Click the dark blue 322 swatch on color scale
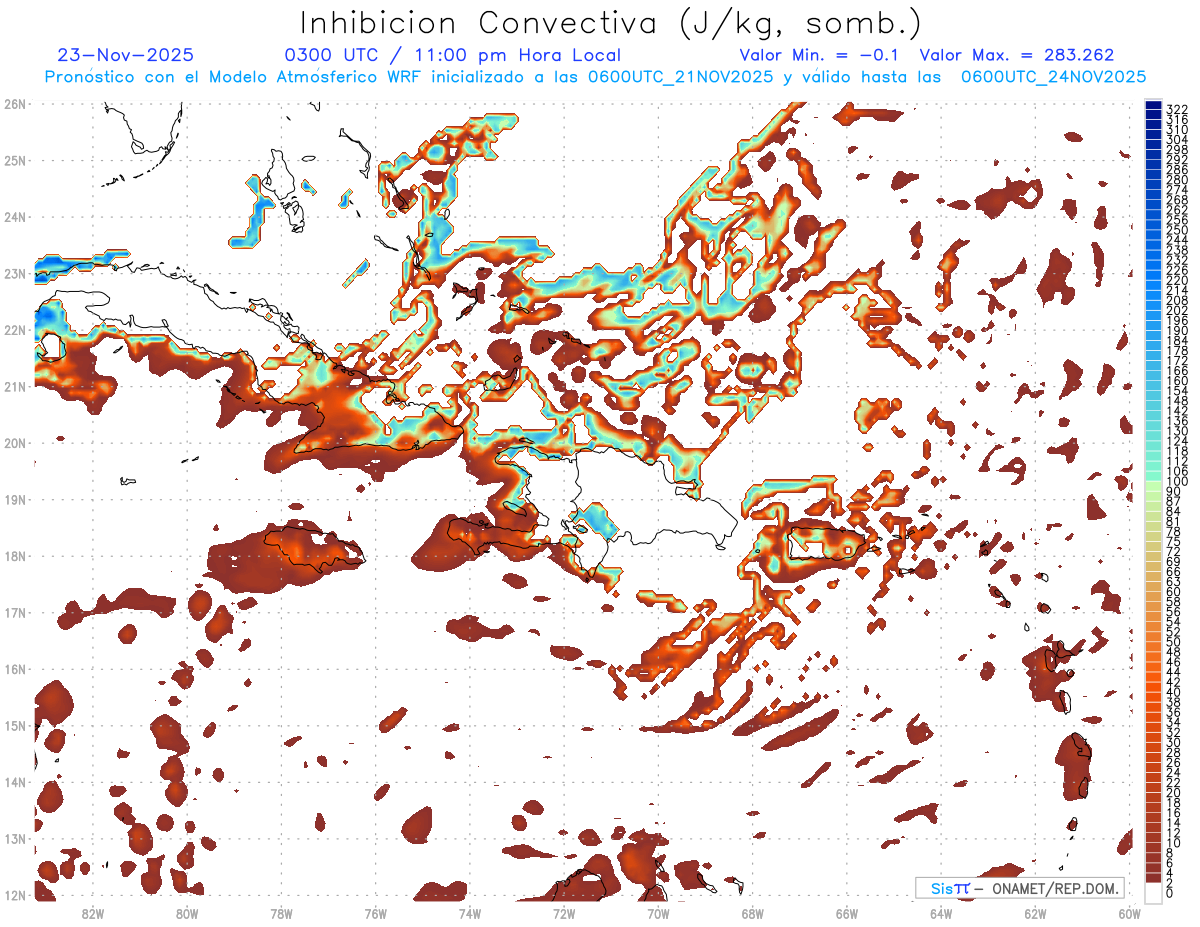This screenshot has height=927, width=1200. tap(1153, 106)
